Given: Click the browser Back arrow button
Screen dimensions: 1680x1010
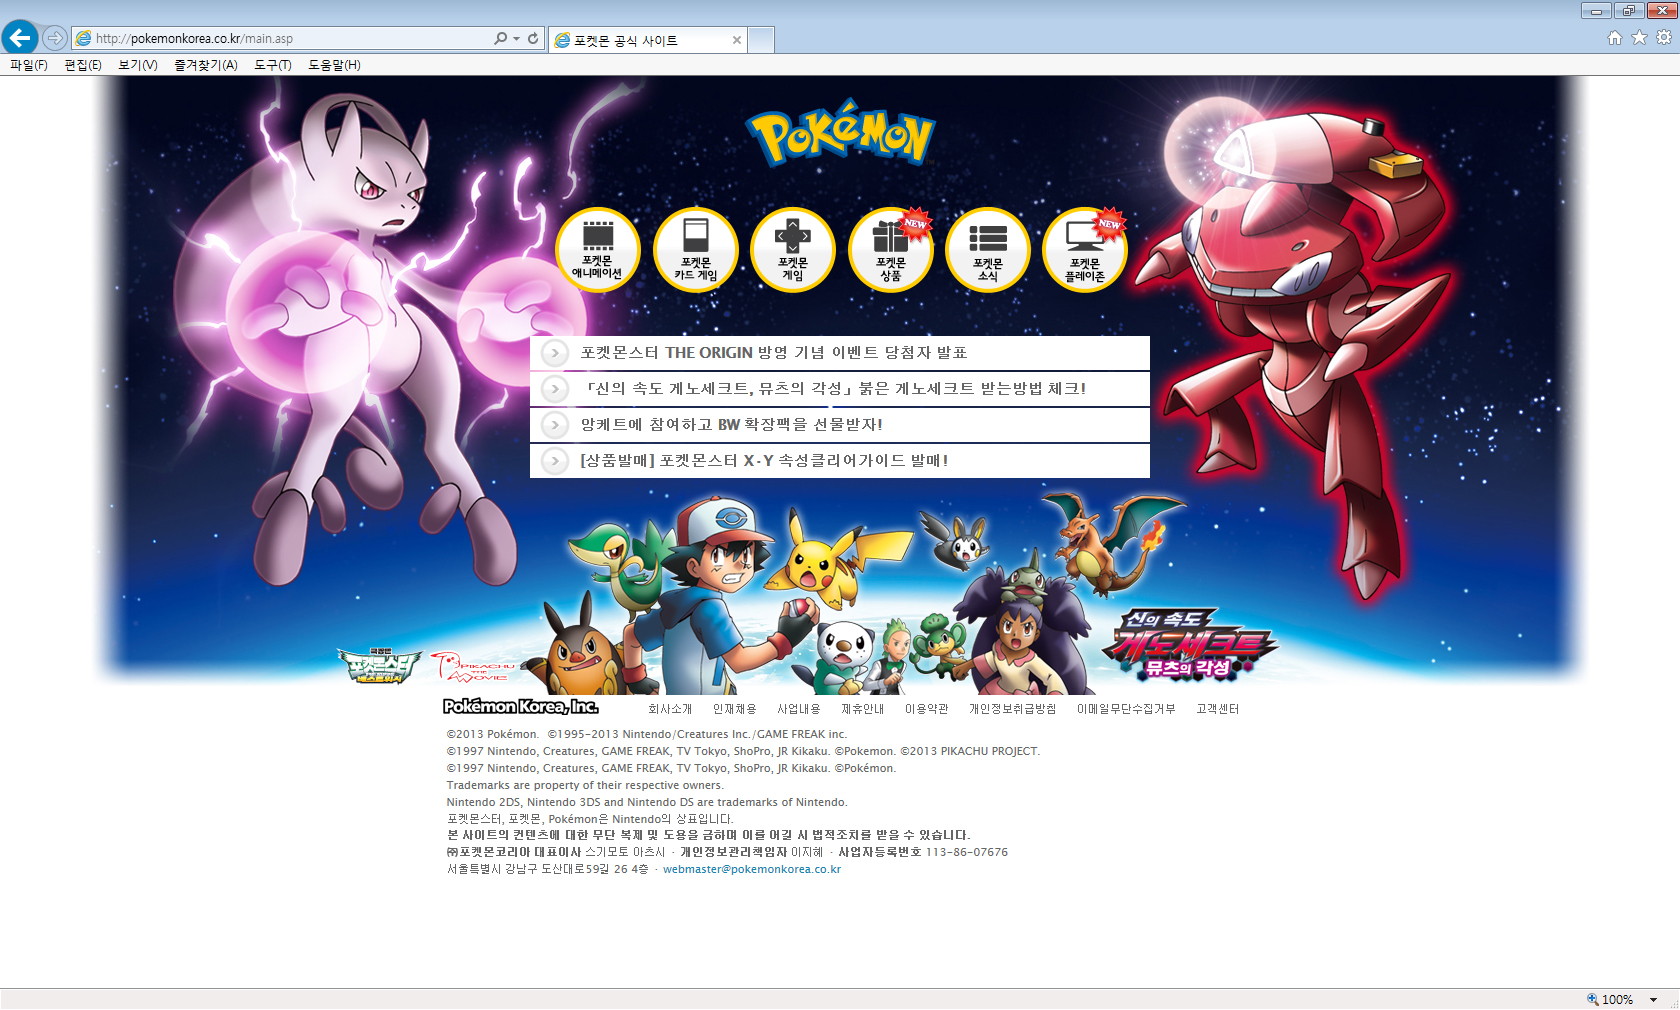Looking at the screenshot, I should point(20,38).
